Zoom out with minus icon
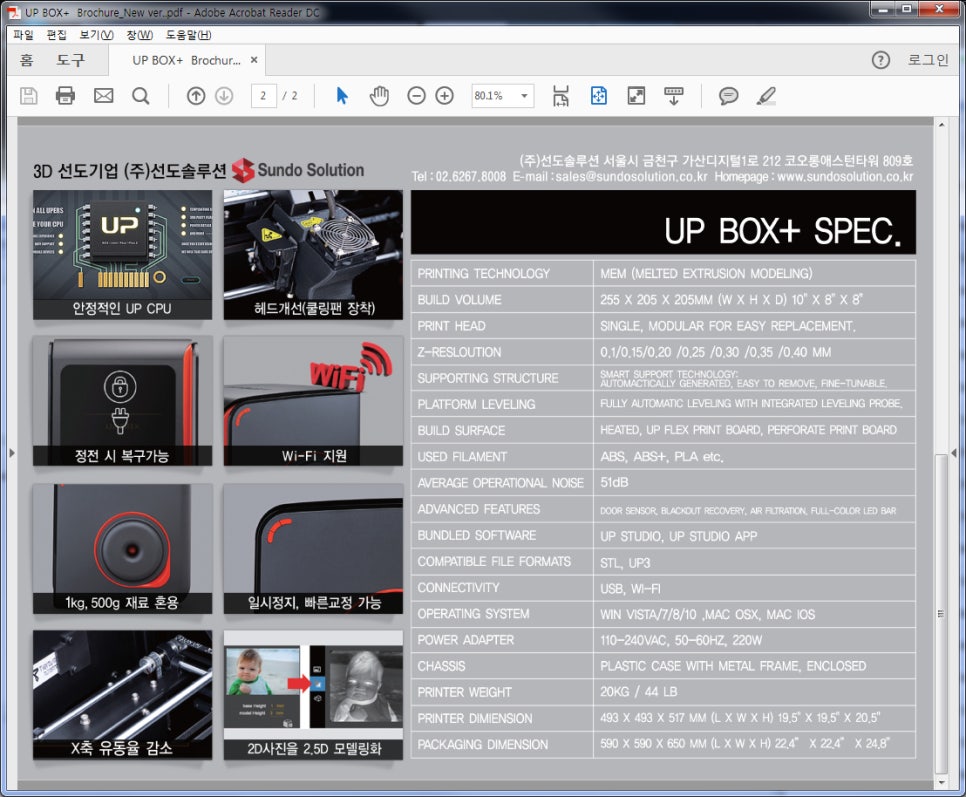The height and width of the screenshot is (797, 966). [x=416, y=96]
